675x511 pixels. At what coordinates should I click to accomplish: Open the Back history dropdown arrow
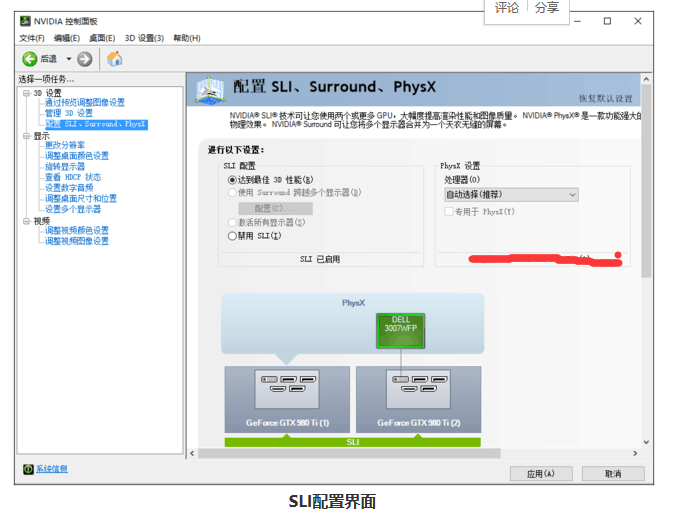click(68, 59)
